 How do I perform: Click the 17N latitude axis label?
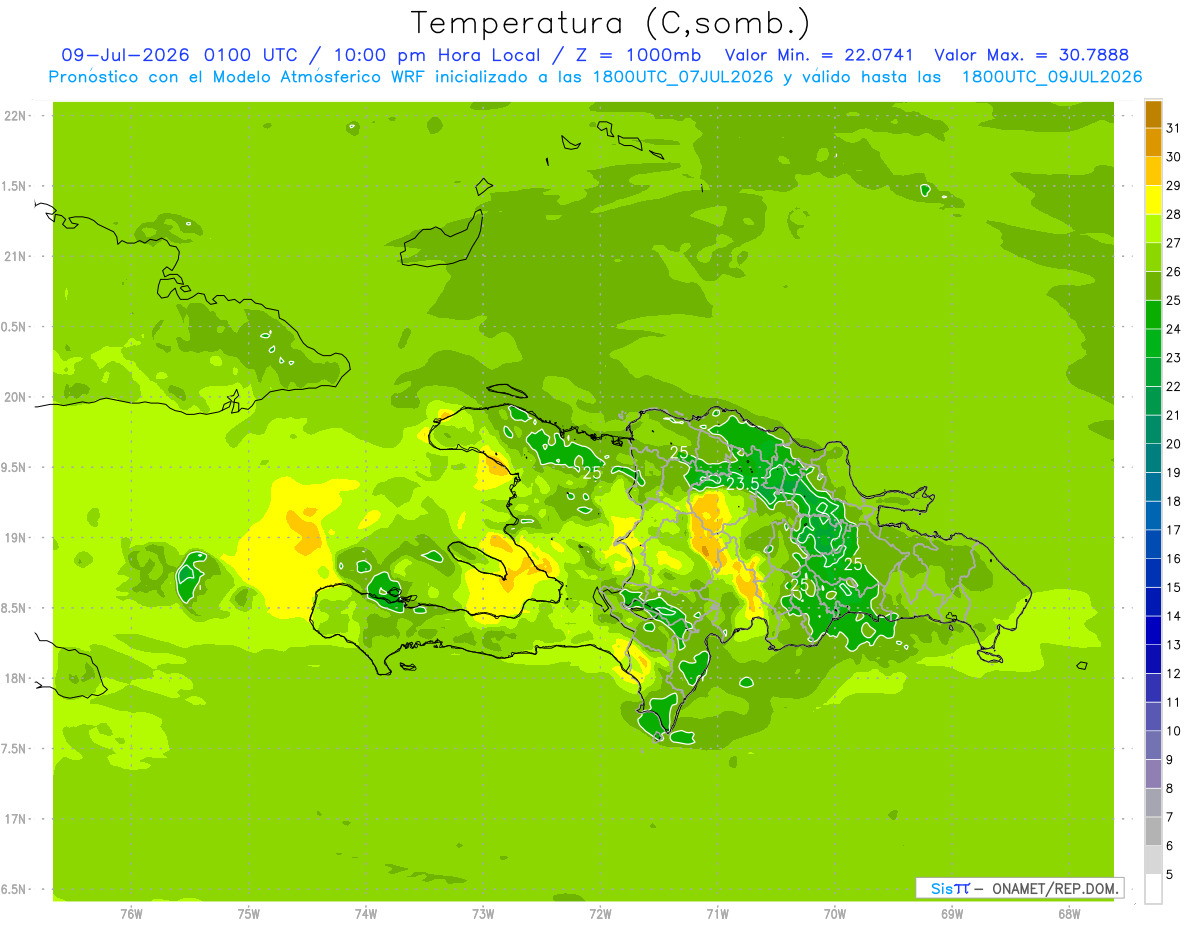[17, 819]
